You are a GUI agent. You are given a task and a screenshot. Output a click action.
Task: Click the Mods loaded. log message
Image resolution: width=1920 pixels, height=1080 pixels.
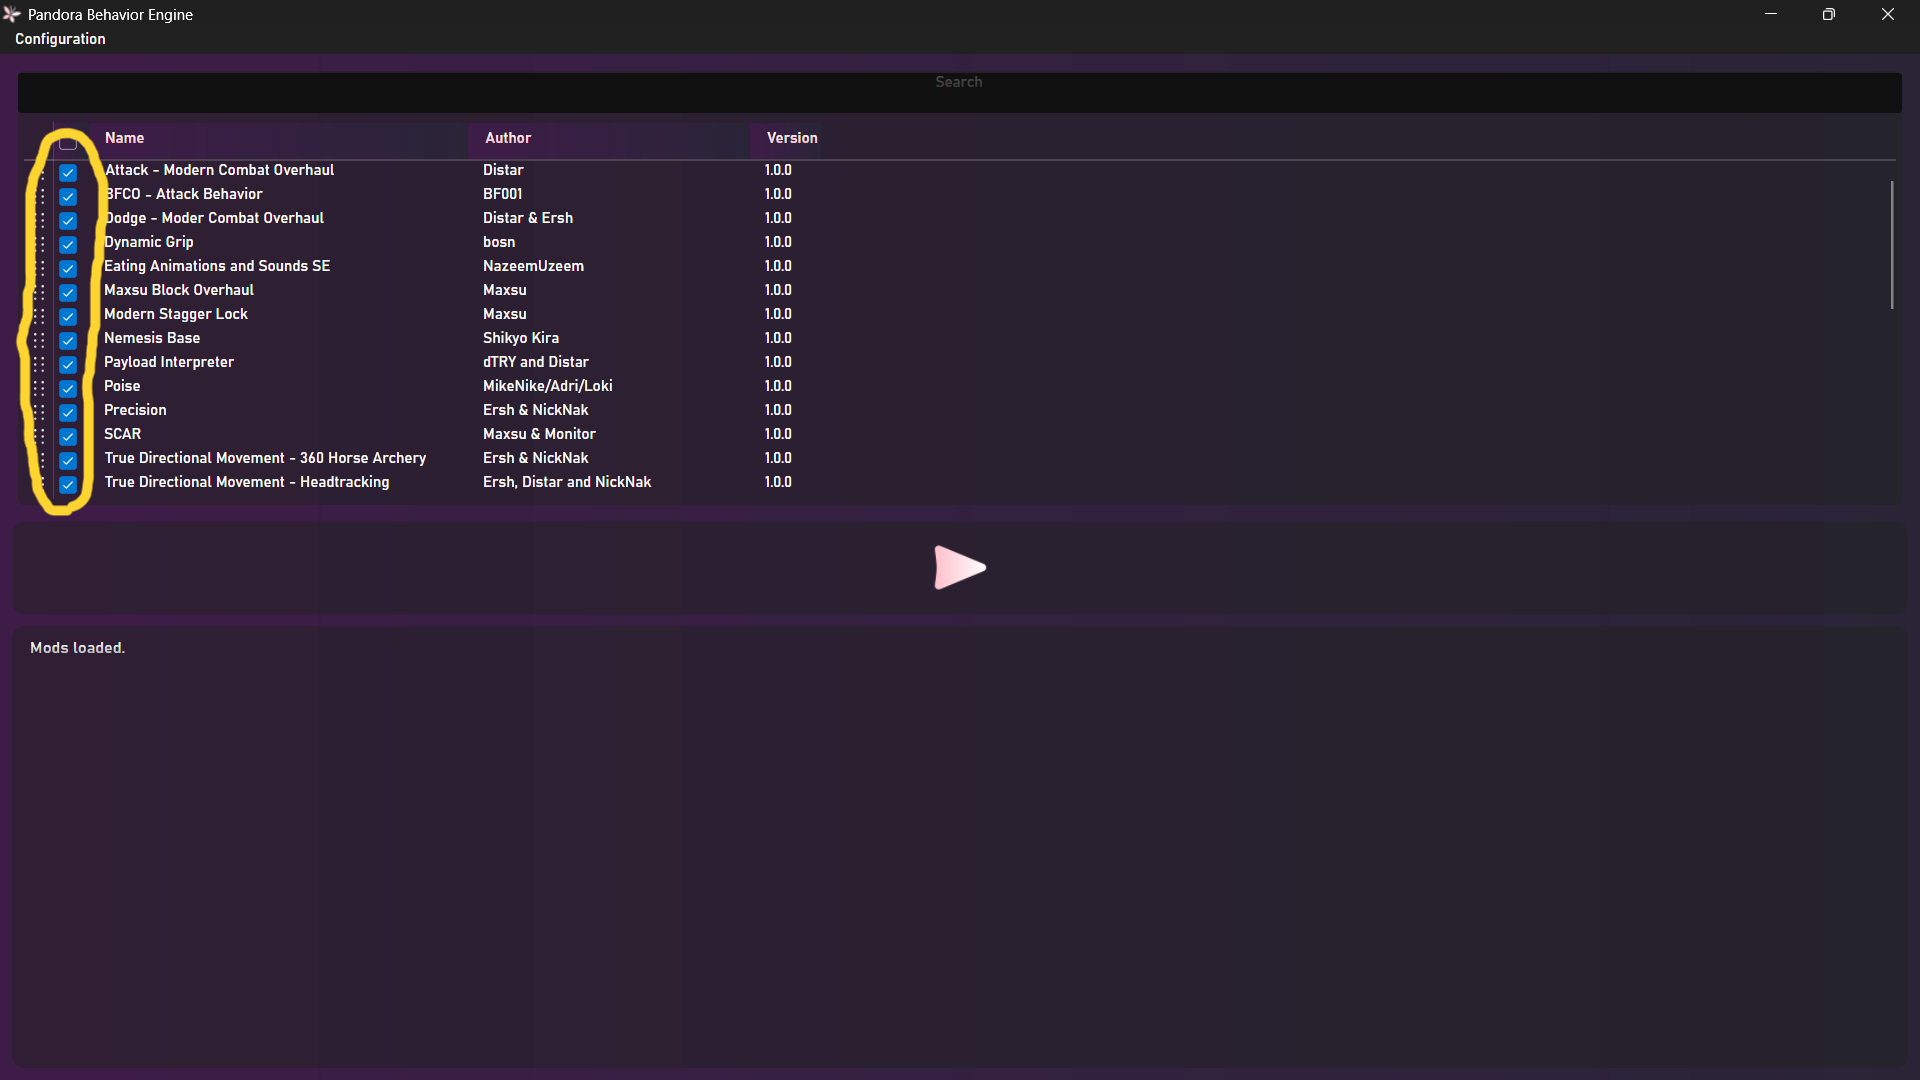point(77,648)
